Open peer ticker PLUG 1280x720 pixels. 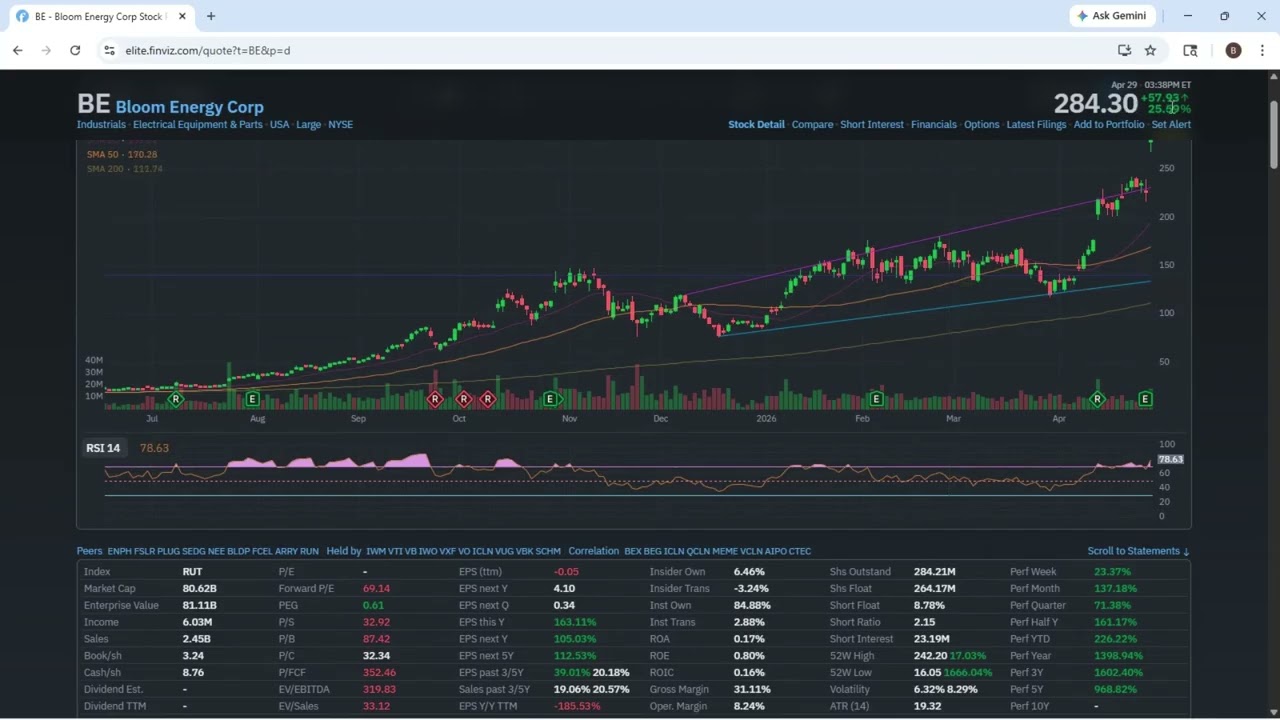pos(168,551)
